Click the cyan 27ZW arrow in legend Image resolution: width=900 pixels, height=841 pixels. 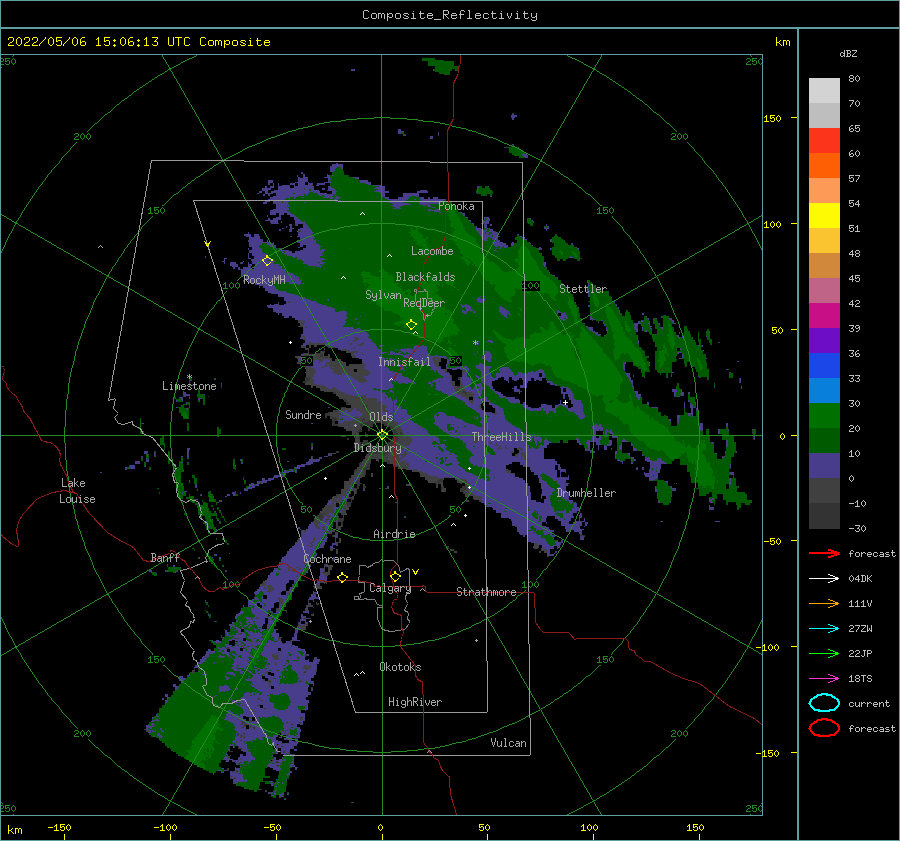824,629
